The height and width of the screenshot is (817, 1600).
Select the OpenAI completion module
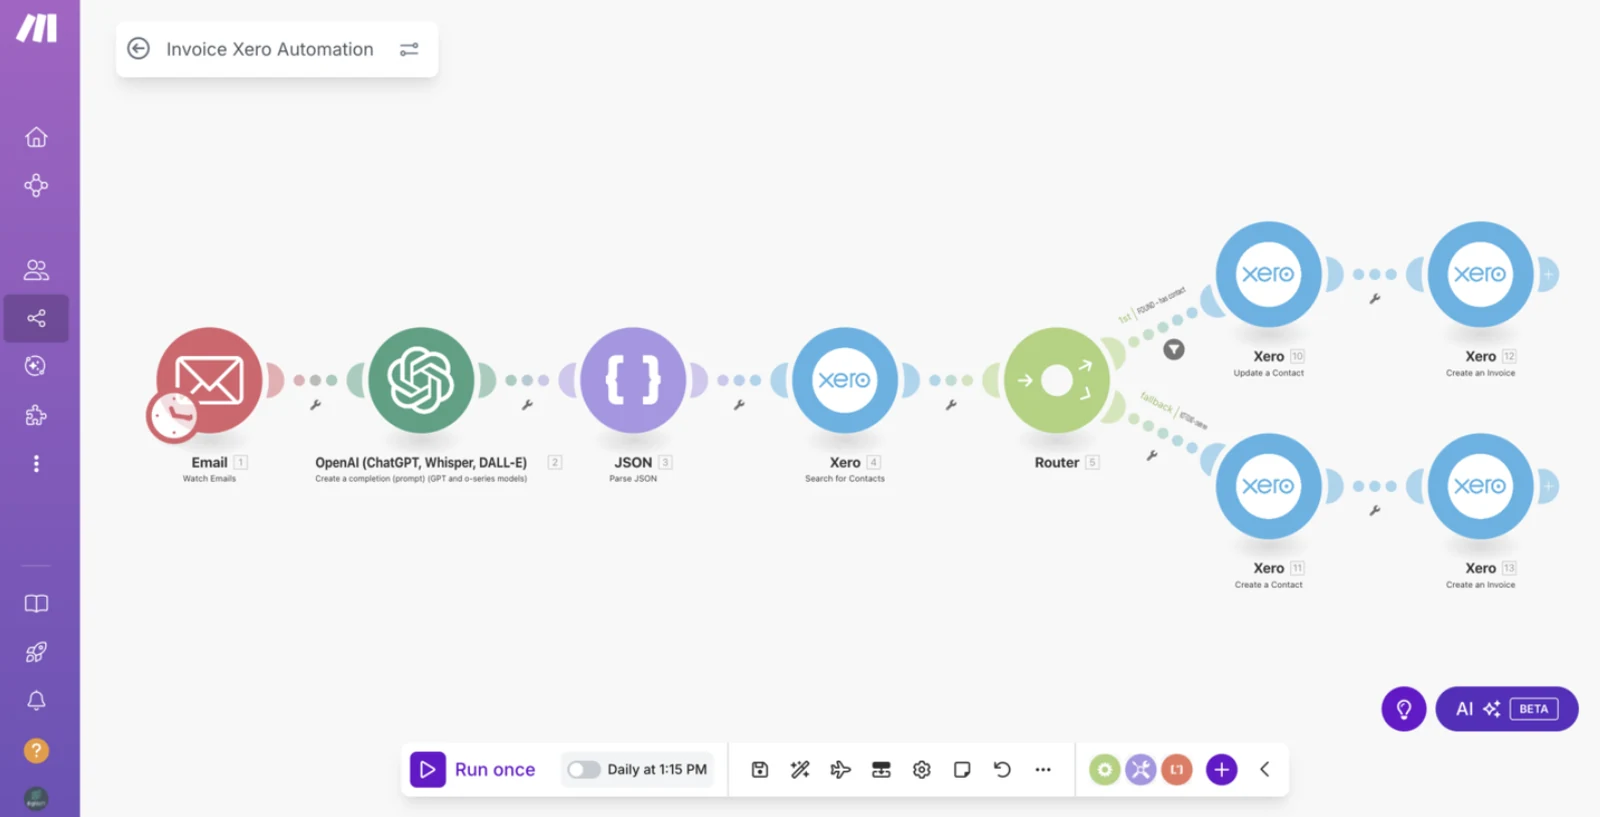pos(421,380)
